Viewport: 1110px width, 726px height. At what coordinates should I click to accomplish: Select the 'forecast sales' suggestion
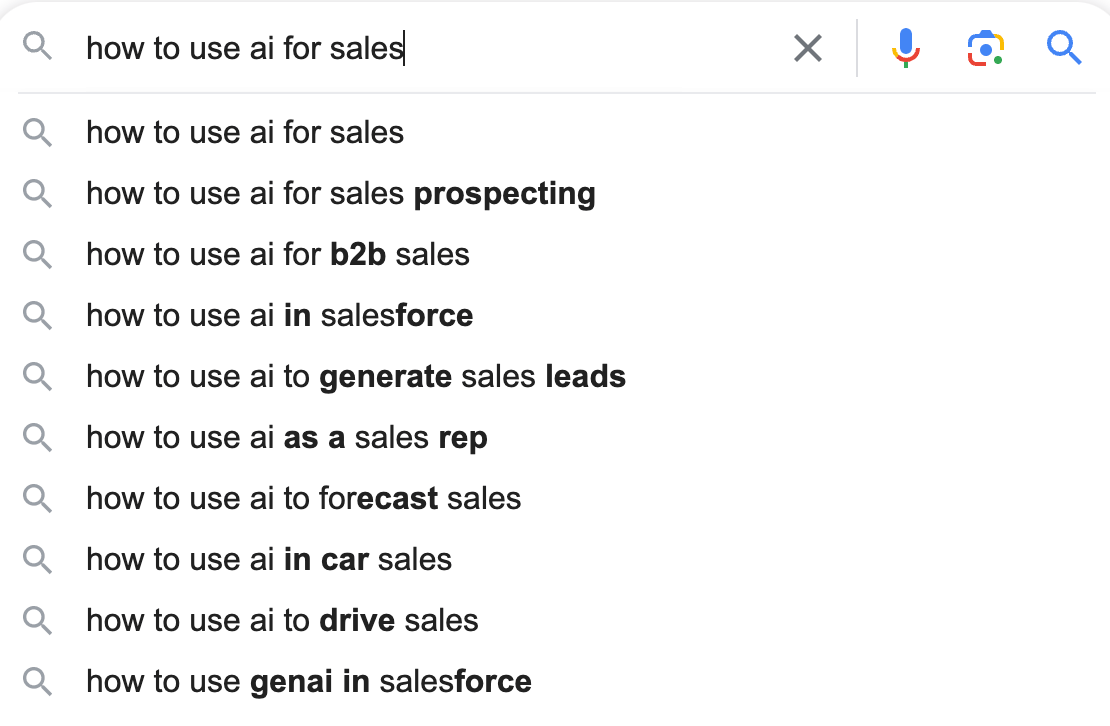[304, 498]
